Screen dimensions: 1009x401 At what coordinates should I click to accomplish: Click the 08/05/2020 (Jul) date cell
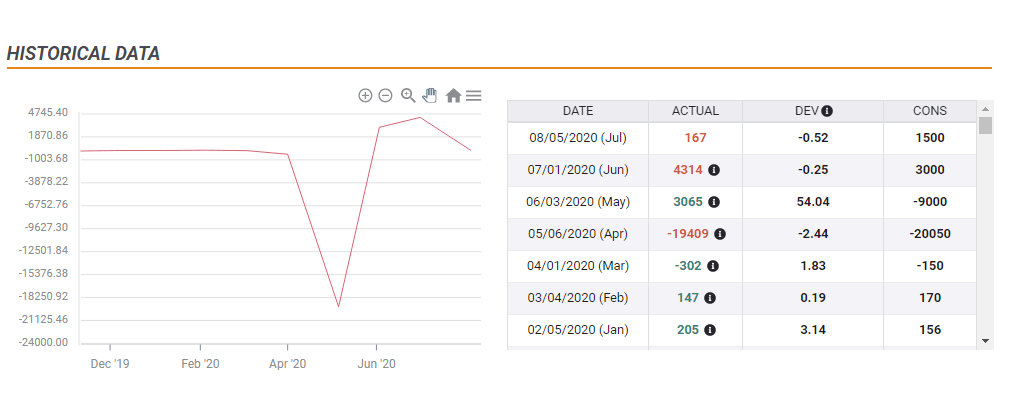click(578, 138)
